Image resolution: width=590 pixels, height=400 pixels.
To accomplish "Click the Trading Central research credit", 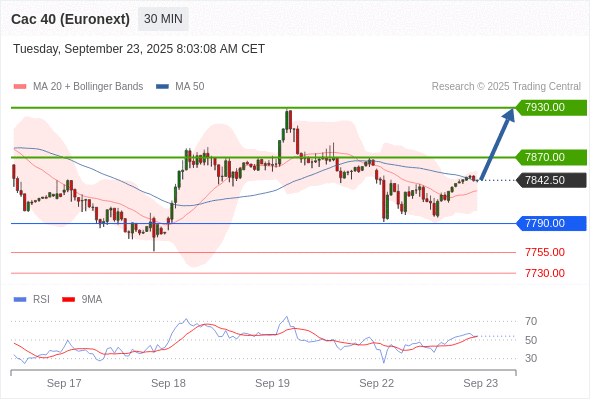I will (506, 87).
